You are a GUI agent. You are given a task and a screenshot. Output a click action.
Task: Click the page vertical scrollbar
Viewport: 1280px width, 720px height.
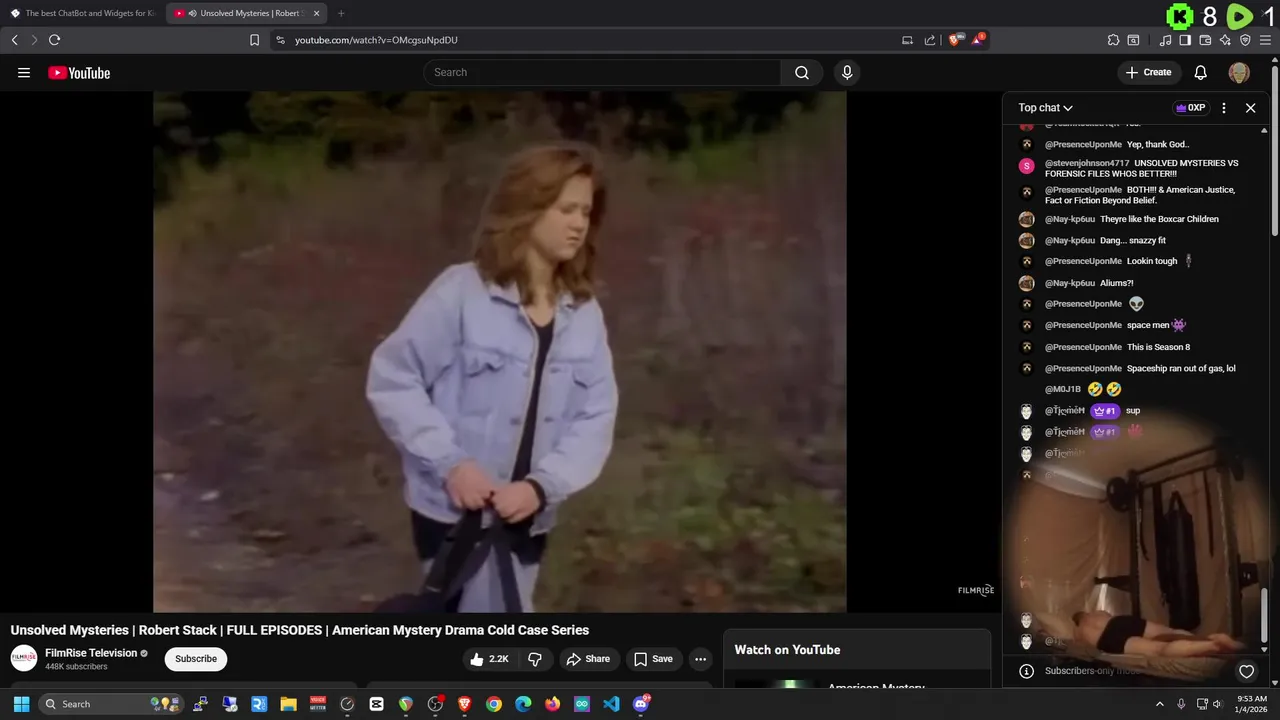click(1275, 150)
